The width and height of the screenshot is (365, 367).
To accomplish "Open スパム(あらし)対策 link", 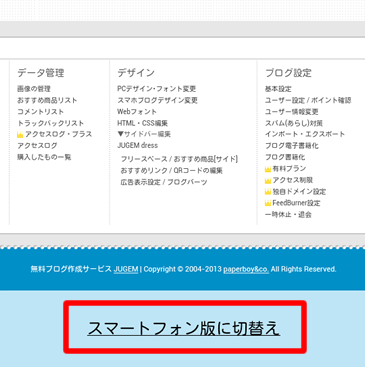I will [x=294, y=123].
